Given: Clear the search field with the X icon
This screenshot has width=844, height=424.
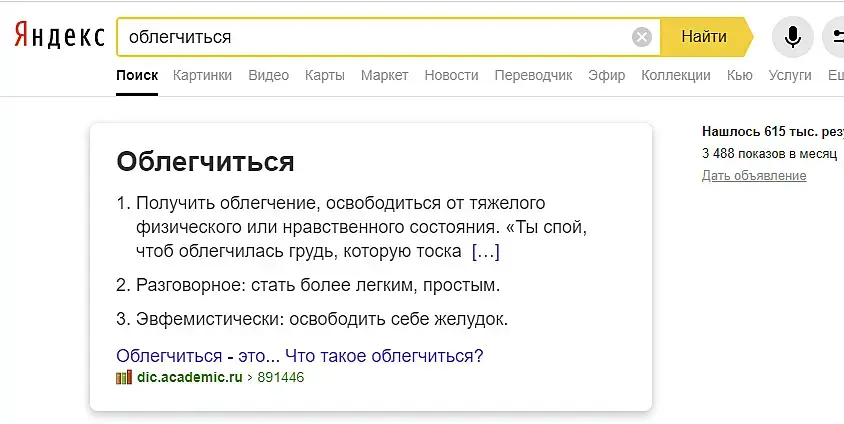Looking at the screenshot, I should coord(642,38).
